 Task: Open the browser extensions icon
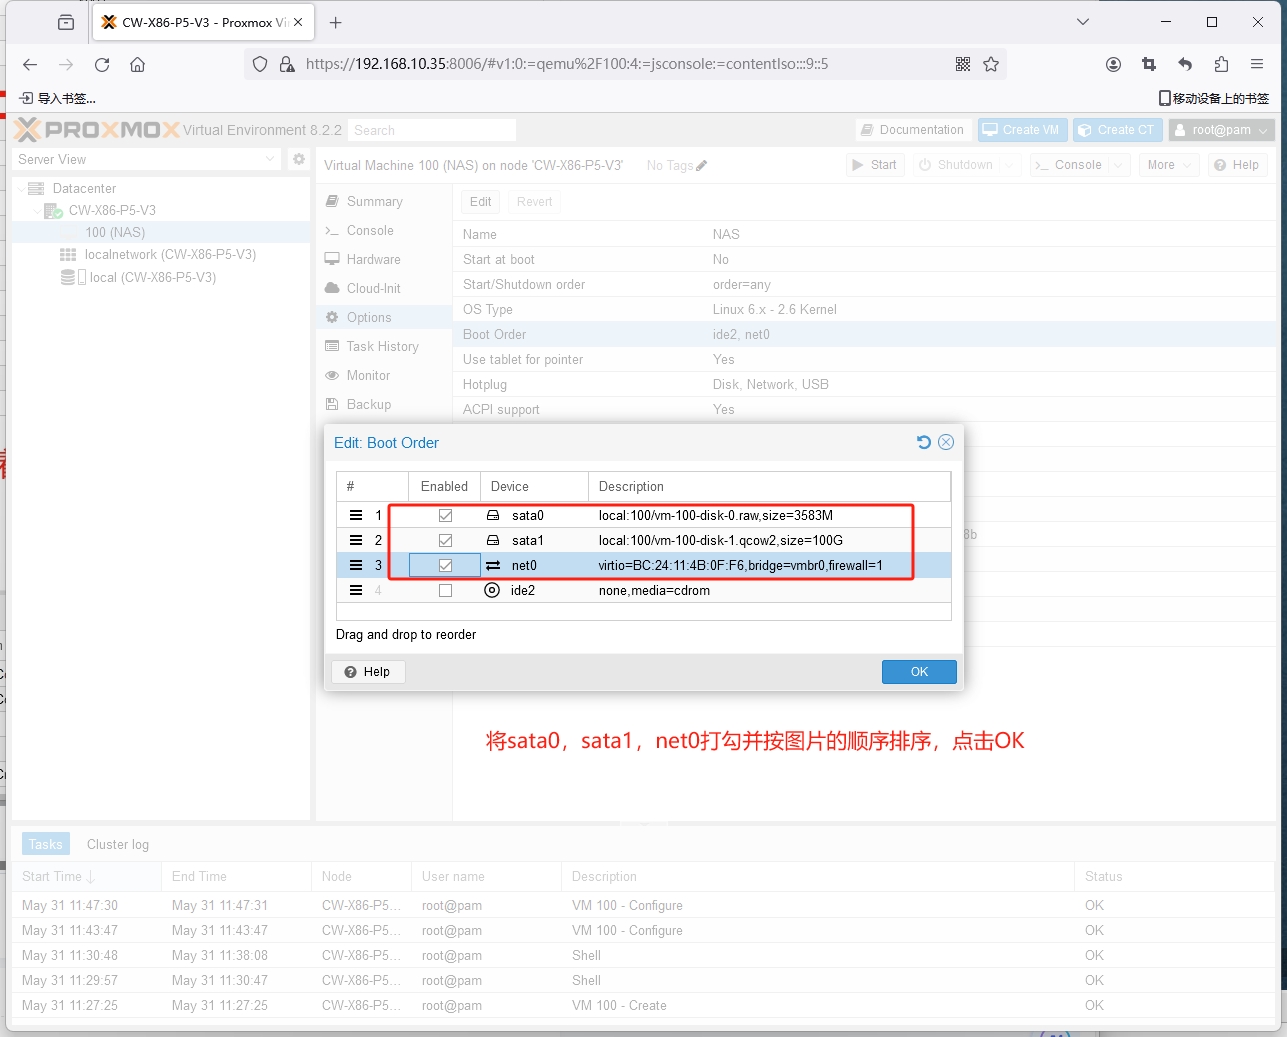[1221, 64]
